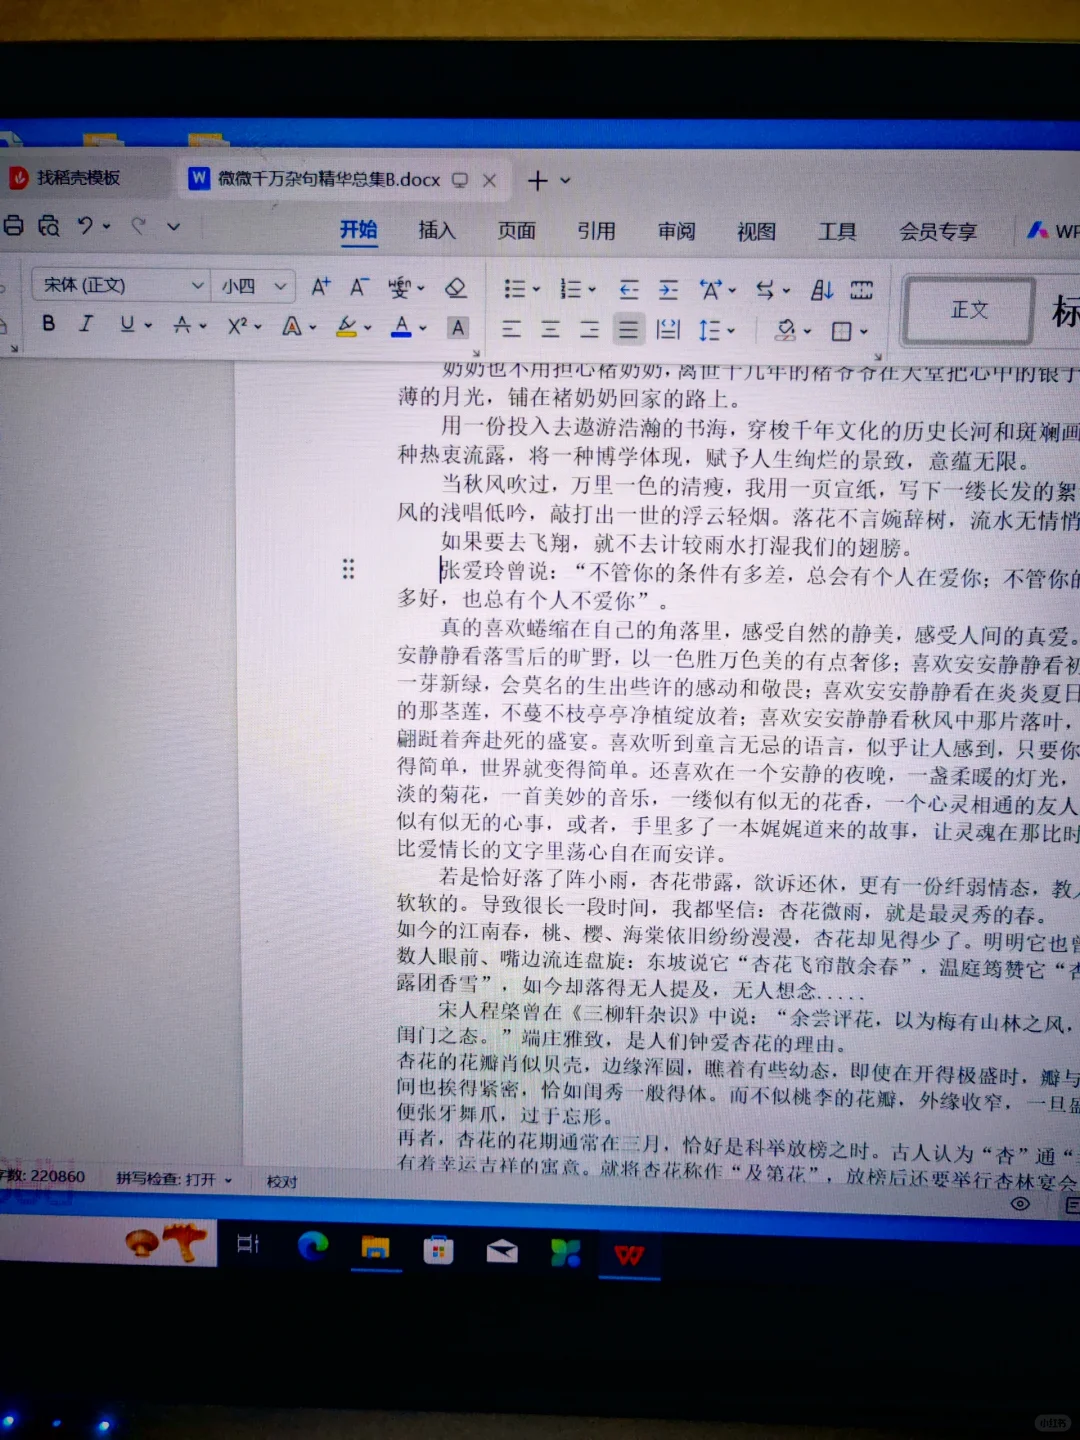Open the font name dropdown 宋体 (正文)
1080x1440 pixels.
(x=198, y=286)
